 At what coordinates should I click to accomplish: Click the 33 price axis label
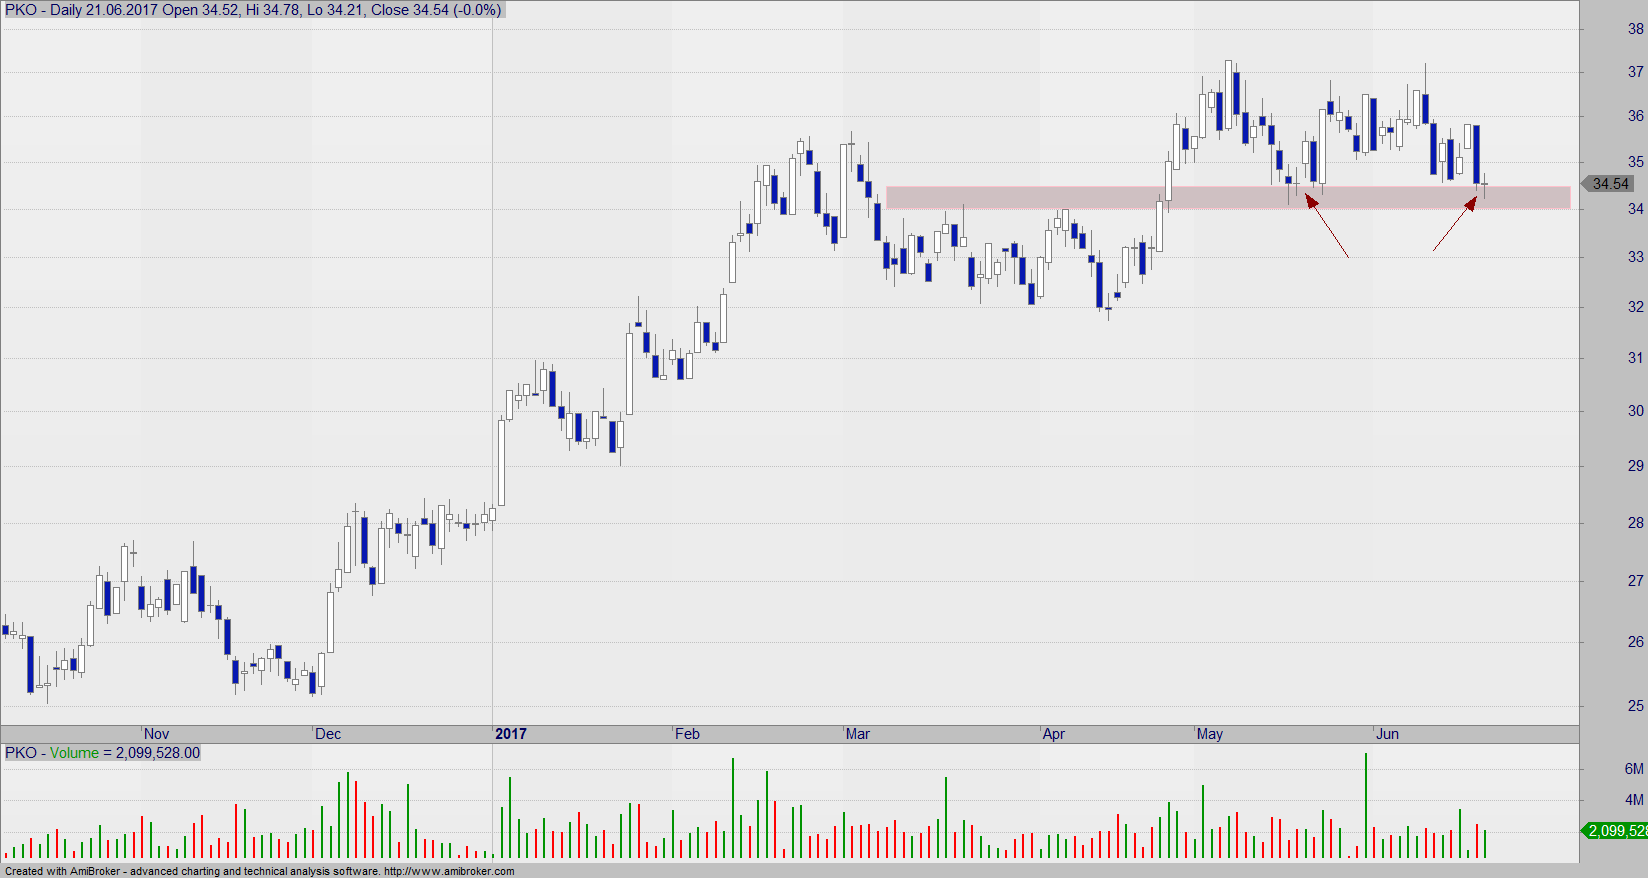click(x=1635, y=257)
